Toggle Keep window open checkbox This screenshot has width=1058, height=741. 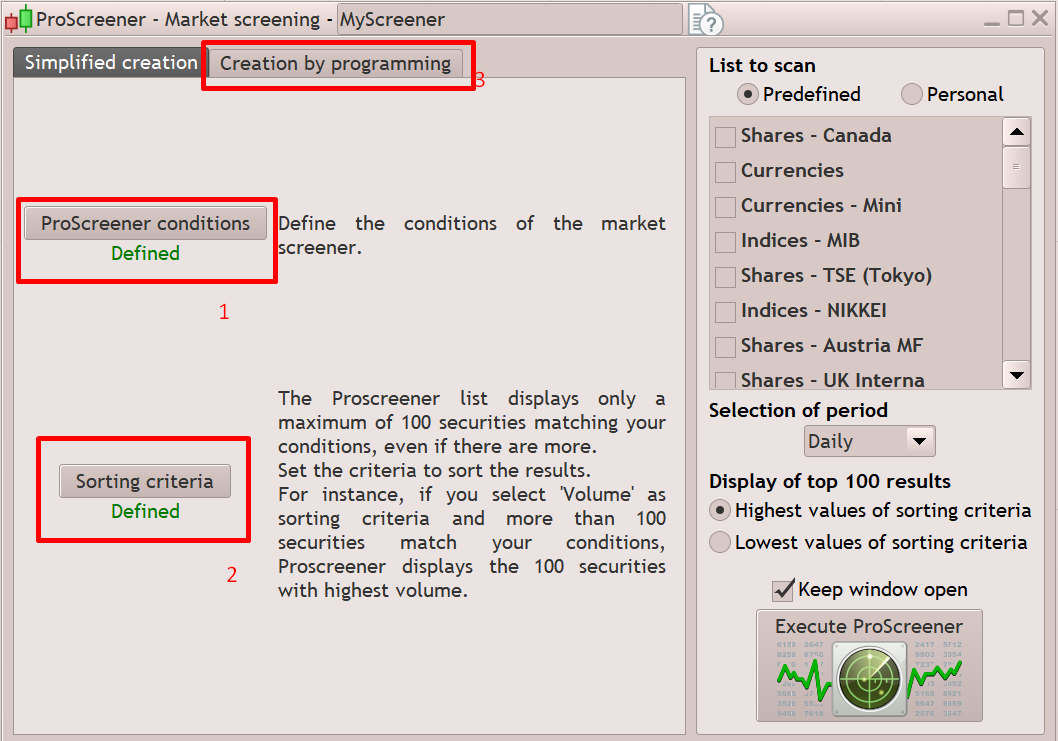tap(783, 590)
